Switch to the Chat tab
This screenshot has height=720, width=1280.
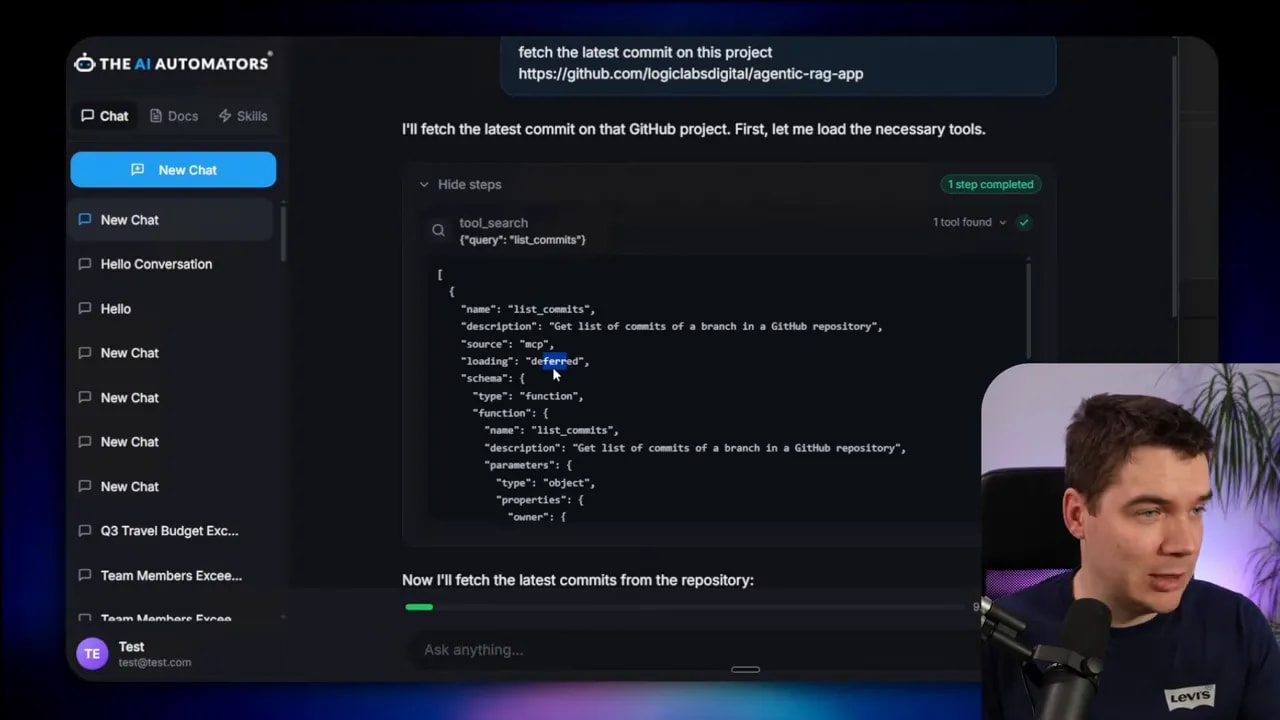(x=105, y=116)
